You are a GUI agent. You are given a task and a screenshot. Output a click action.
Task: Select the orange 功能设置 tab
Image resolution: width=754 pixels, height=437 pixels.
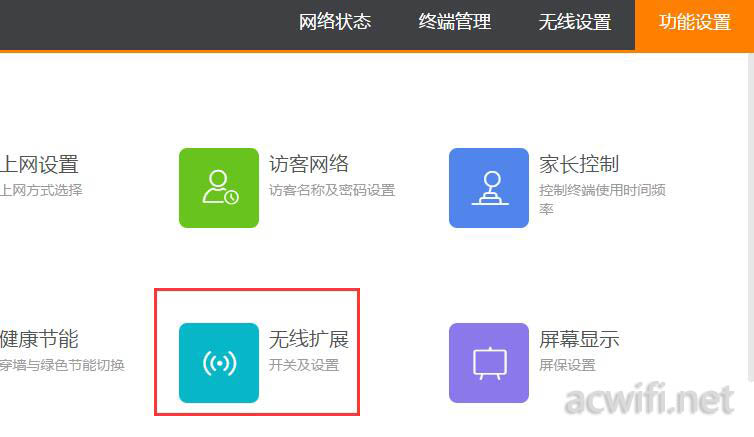[694, 25]
